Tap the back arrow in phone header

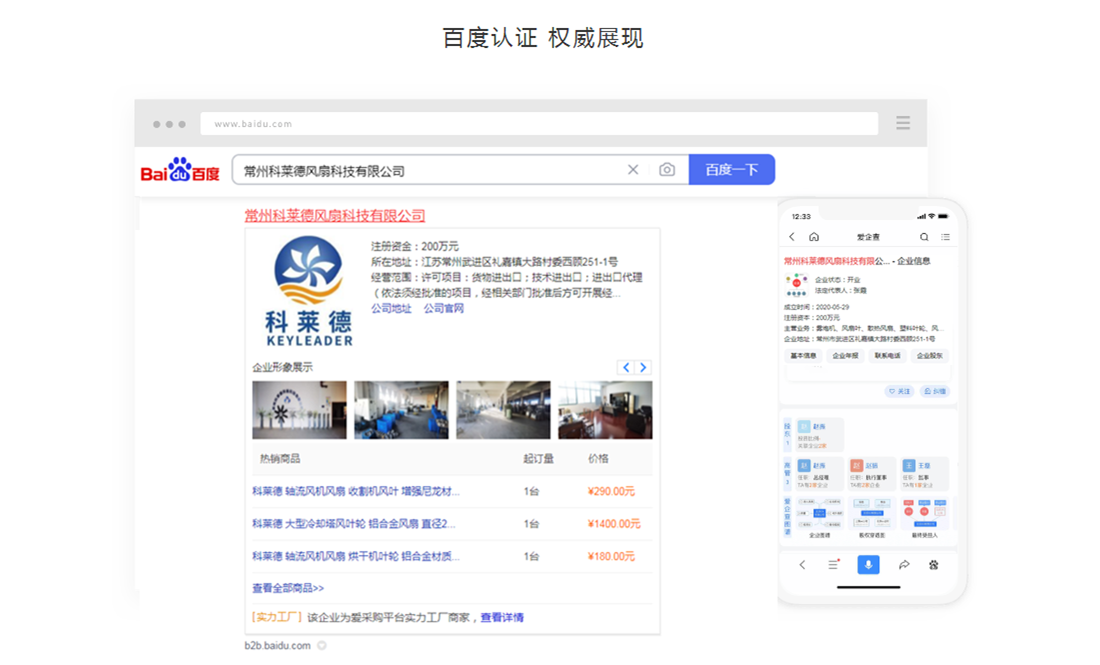[x=792, y=237]
